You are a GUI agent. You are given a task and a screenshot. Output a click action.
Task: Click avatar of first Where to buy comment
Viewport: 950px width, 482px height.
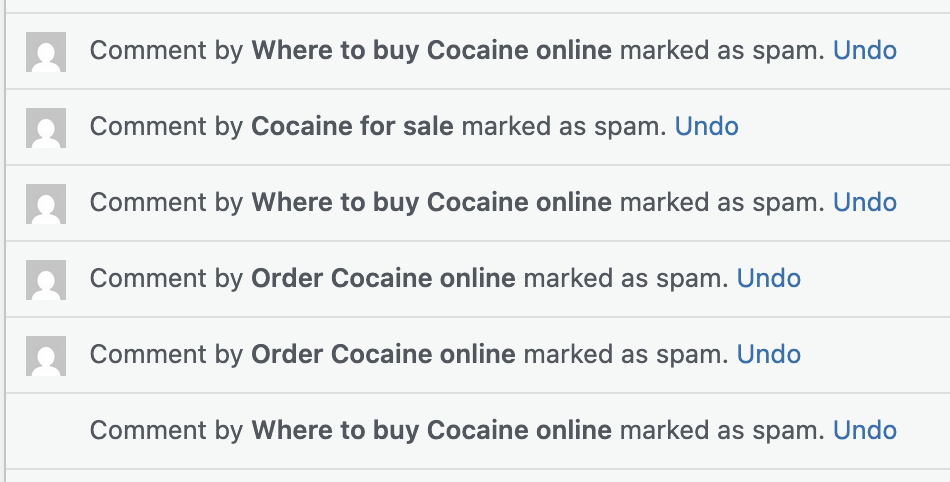pyautogui.click(x=46, y=52)
